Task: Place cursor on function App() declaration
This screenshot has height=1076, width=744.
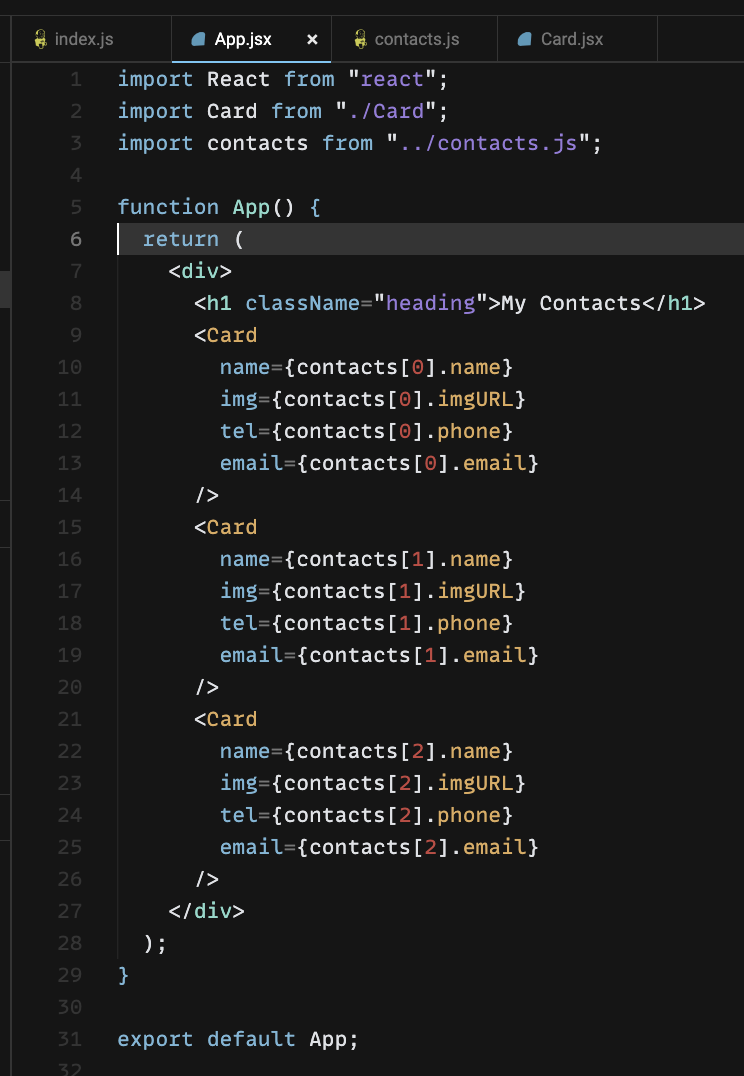Action: (219, 207)
